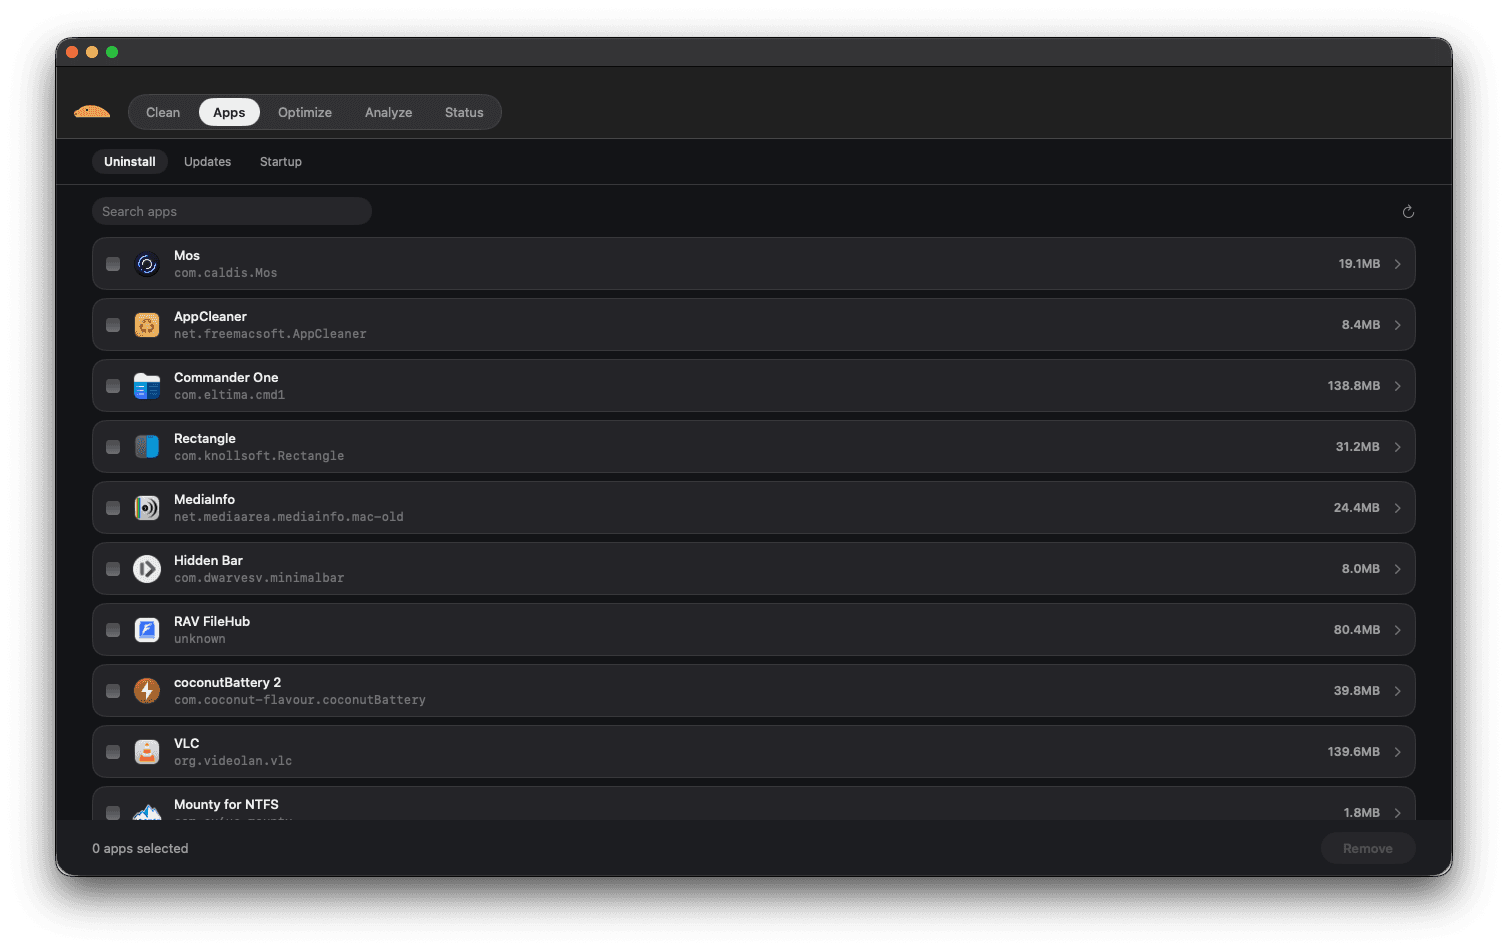The height and width of the screenshot is (950, 1508).
Task: Click the coconutBattery 2 app icon
Action: click(147, 691)
